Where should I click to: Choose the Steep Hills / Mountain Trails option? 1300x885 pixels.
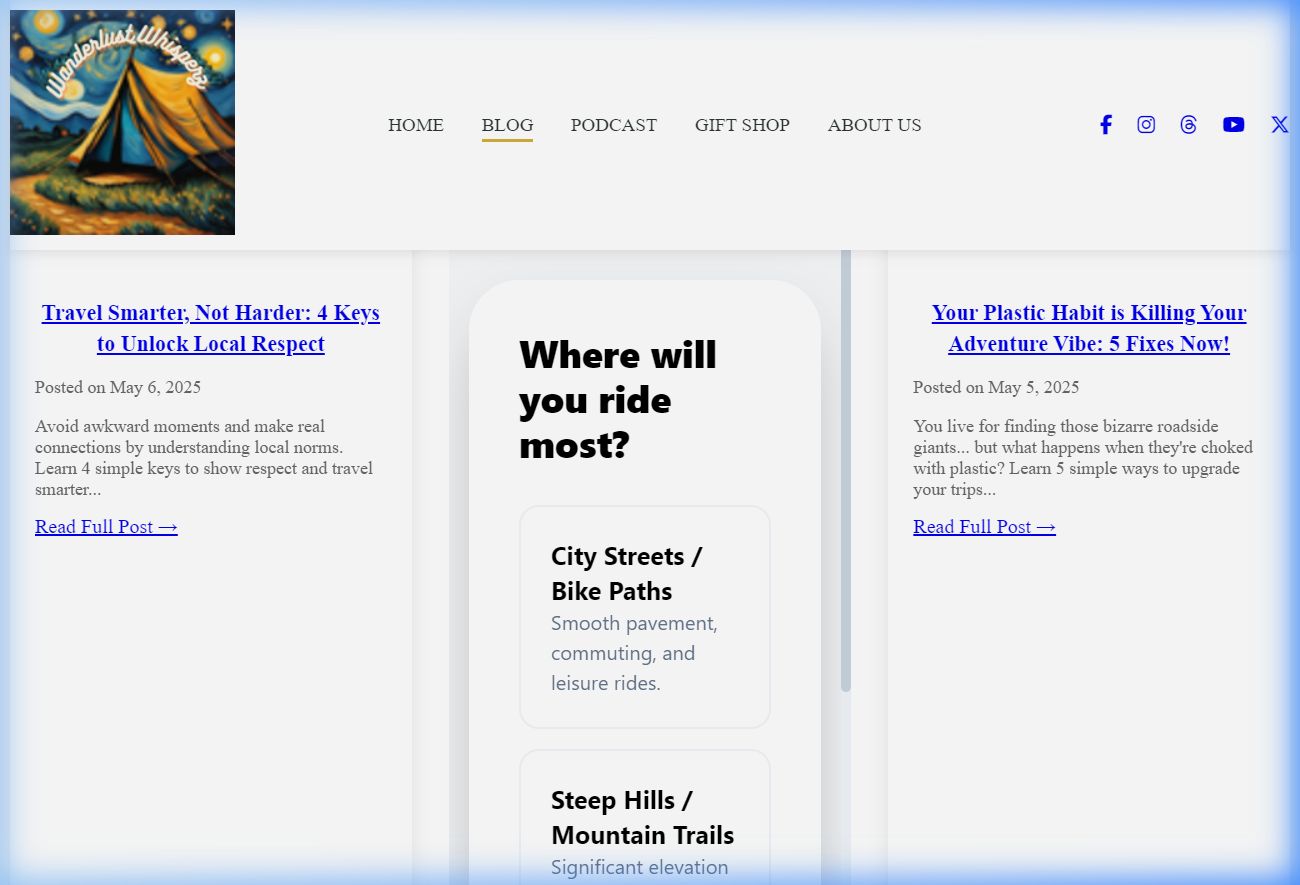point(644,820)
